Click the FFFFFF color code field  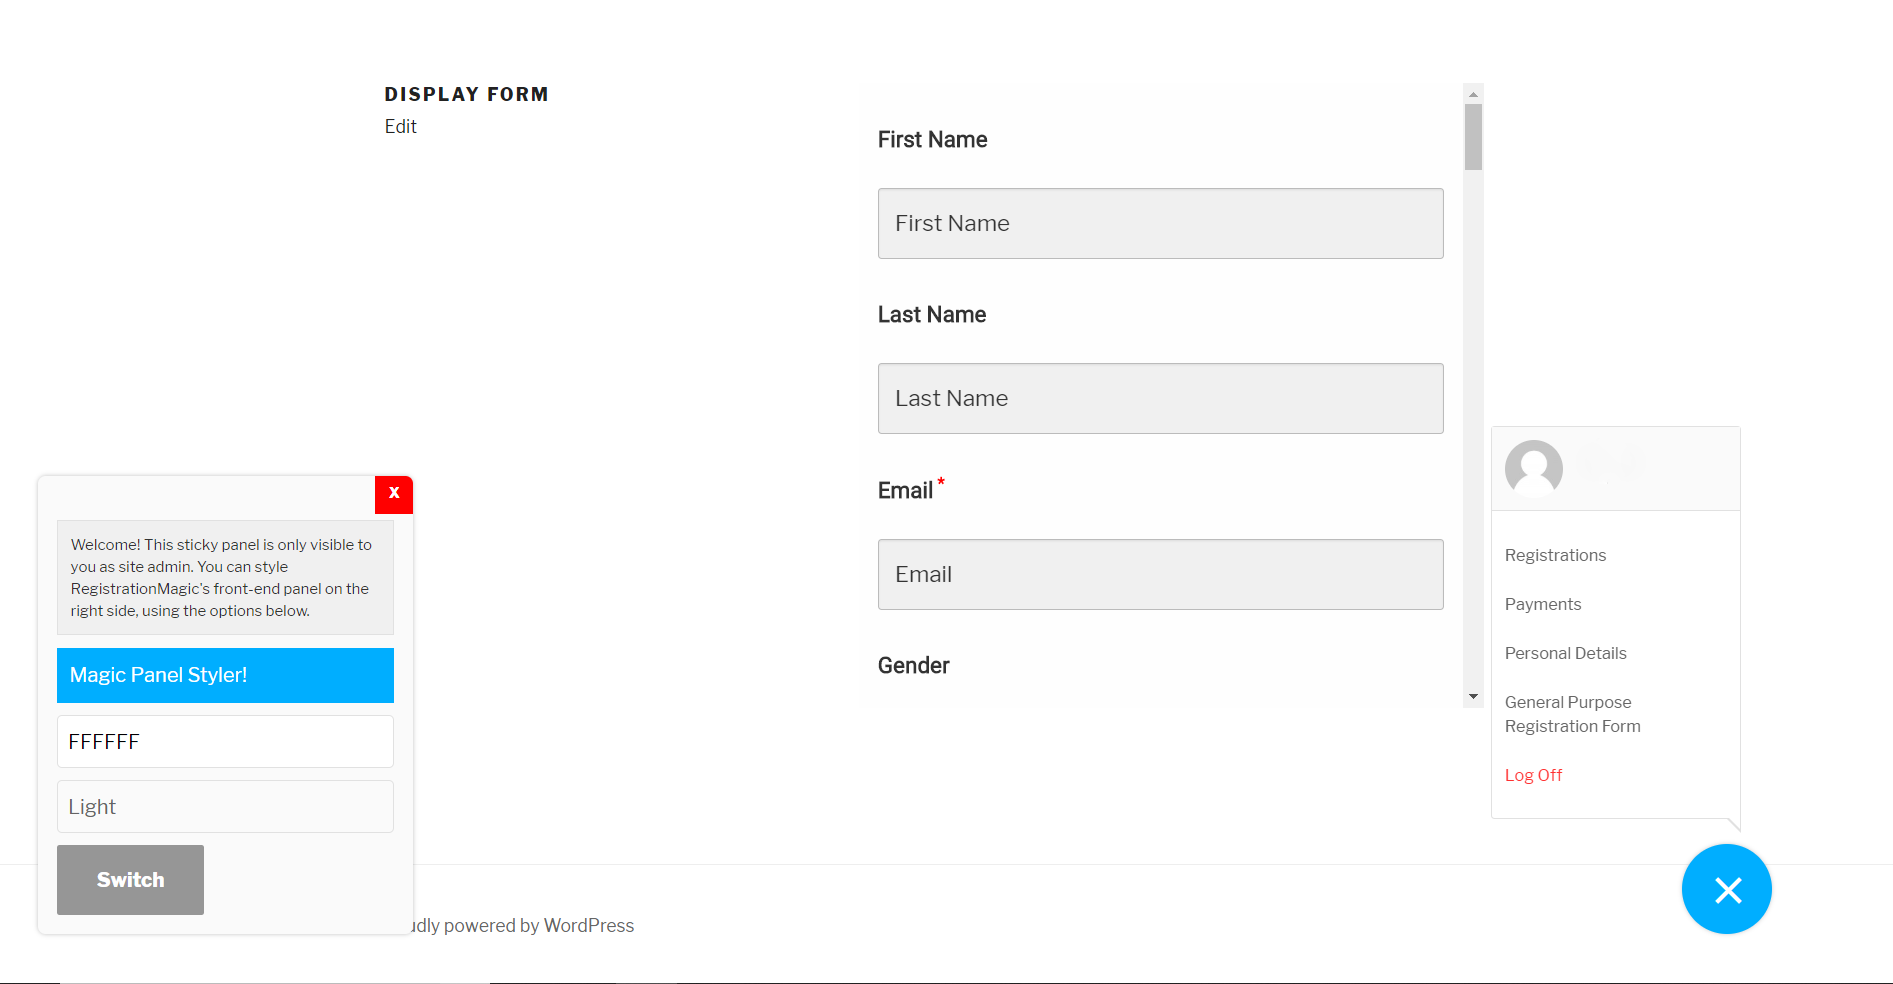[x=225, y=742]
